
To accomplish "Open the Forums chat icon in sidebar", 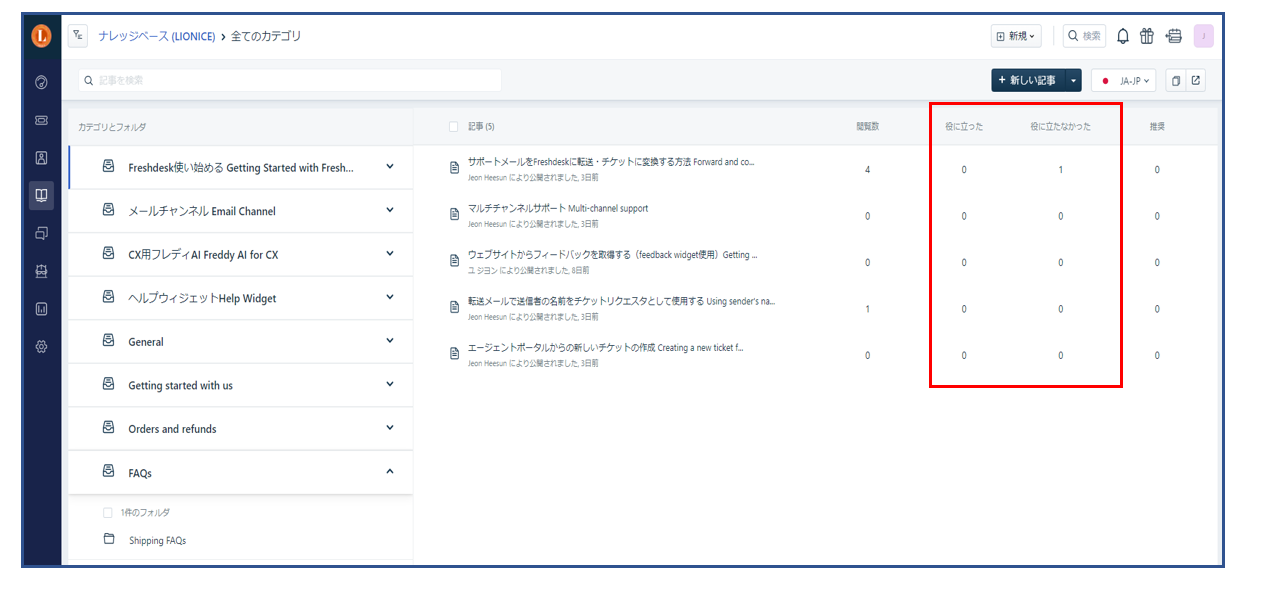I will [41, 233].
